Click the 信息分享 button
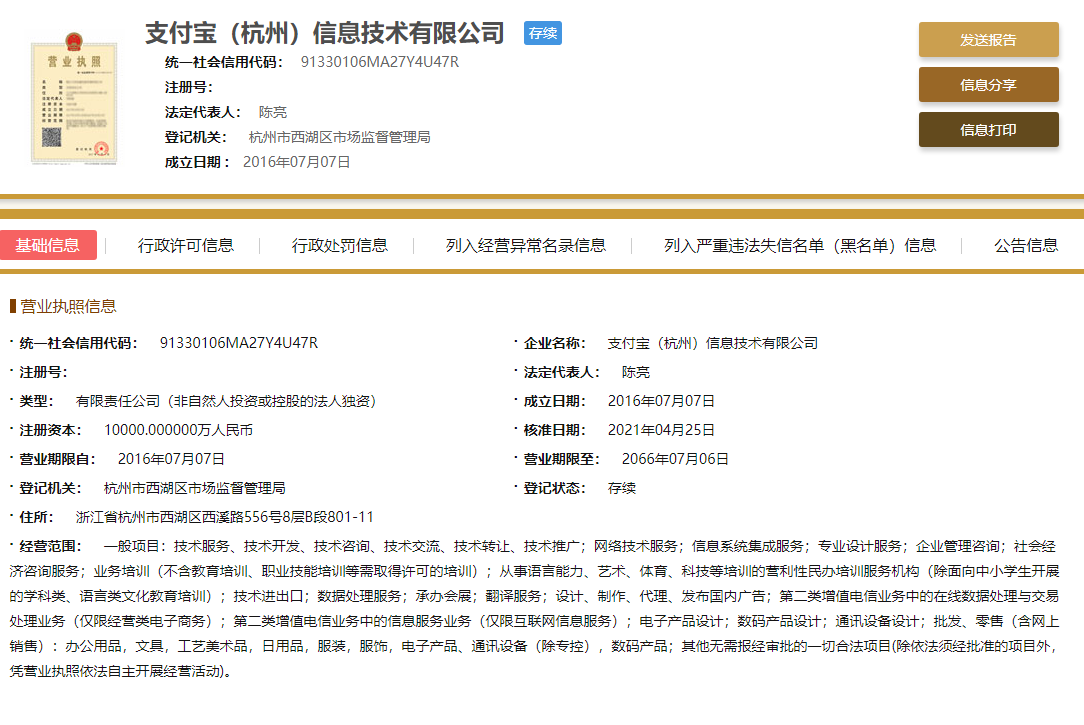This screenshot has width=1084, height=725. pyautogui.click(x=989, y=84)
